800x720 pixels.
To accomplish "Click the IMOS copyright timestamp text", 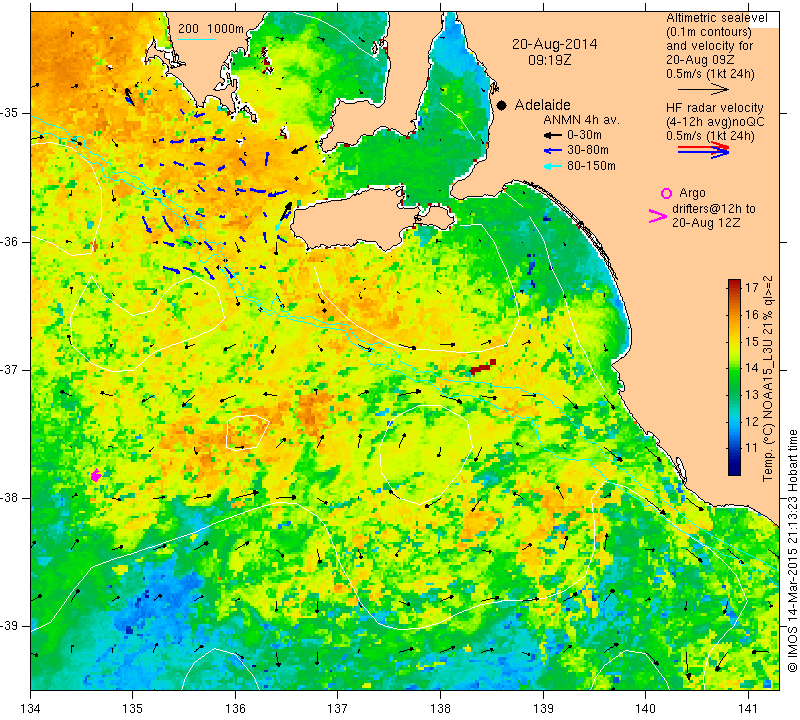I will [792, 550].
